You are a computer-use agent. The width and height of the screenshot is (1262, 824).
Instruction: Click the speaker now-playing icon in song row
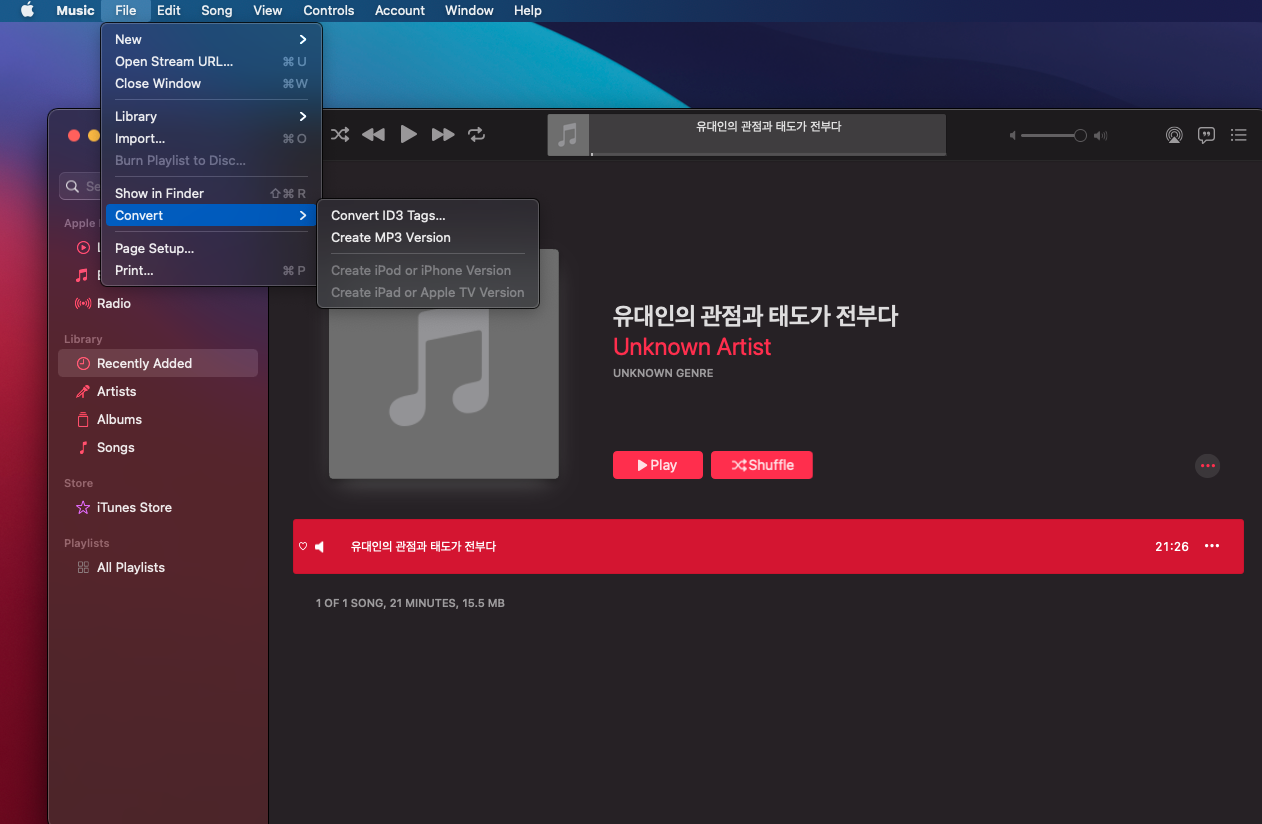click(320, 546)
